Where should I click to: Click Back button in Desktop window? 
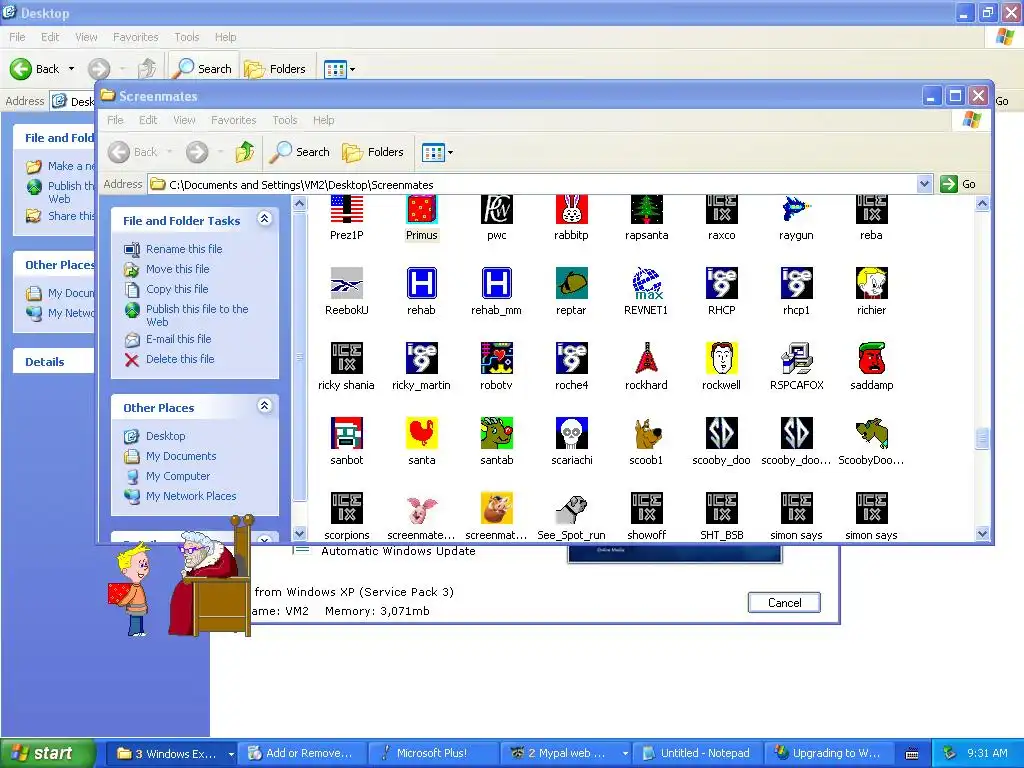click(36, 69)
